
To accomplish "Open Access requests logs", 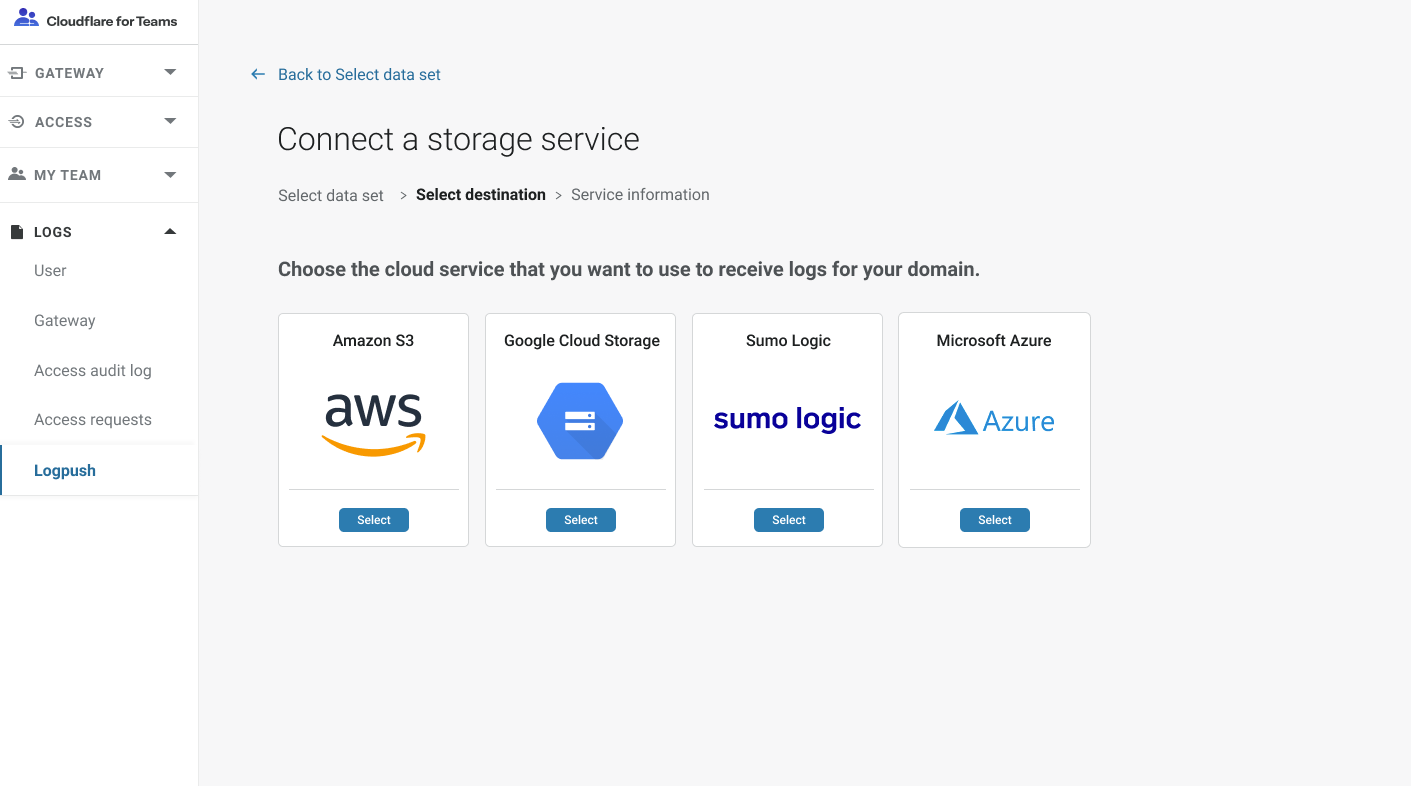I will click(93, 420).
